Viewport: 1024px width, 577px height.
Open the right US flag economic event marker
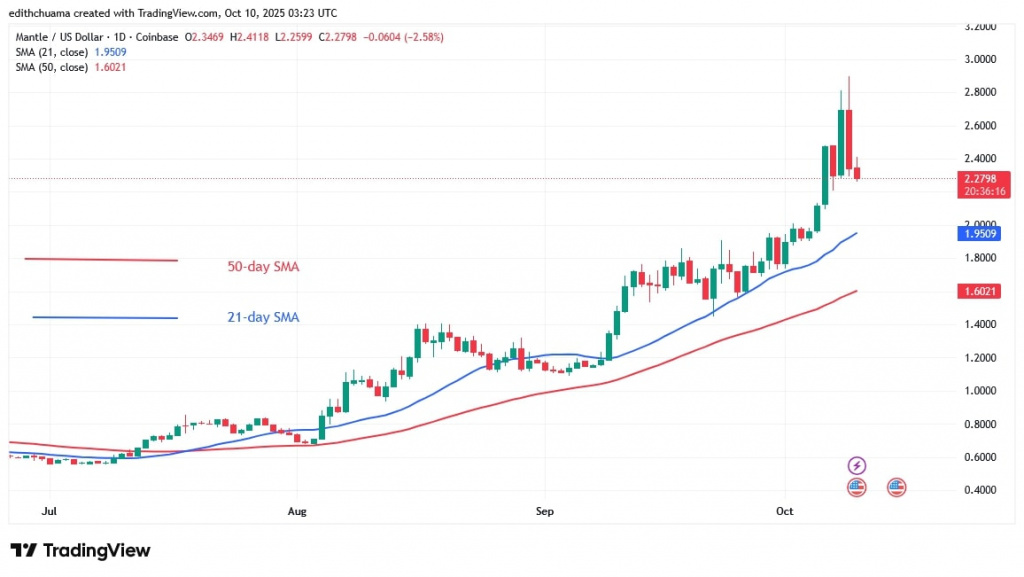pyautogui.click(x=896, y=487)
